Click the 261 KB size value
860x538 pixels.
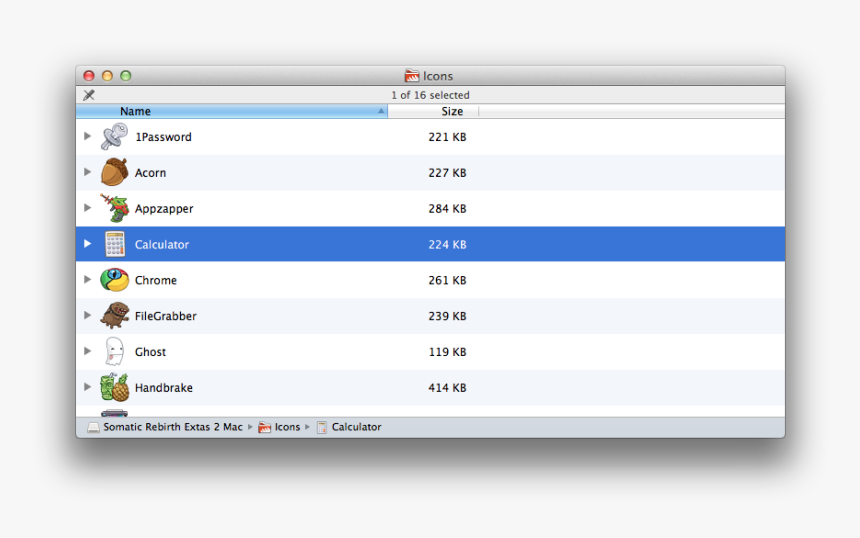447,280
